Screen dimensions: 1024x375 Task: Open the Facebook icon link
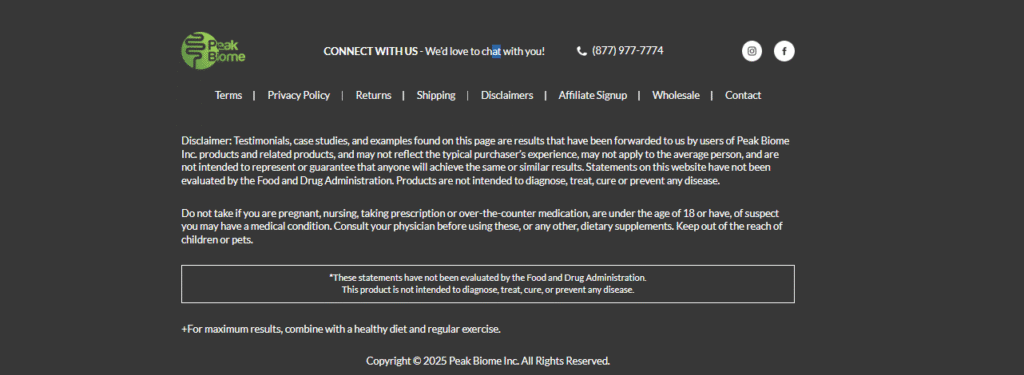pos(784,51)
